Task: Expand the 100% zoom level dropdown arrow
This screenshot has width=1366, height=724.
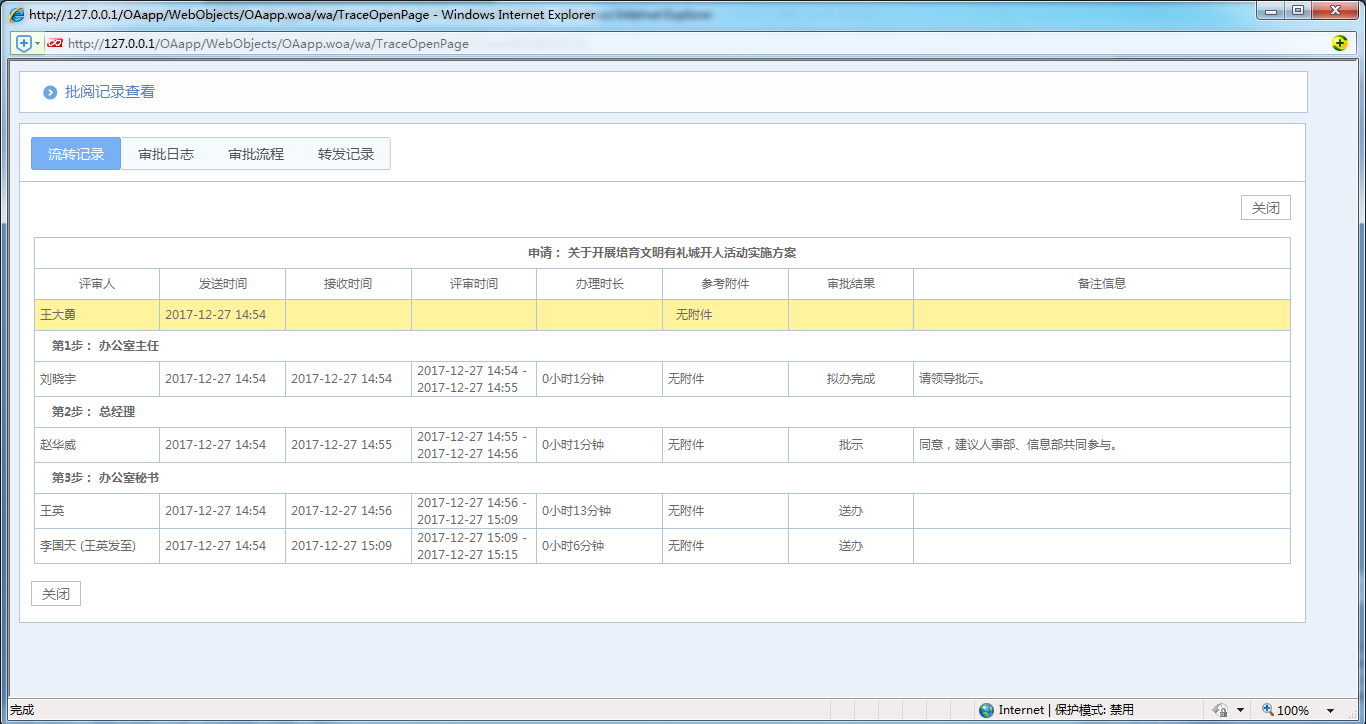Action: pos(1330,710)
